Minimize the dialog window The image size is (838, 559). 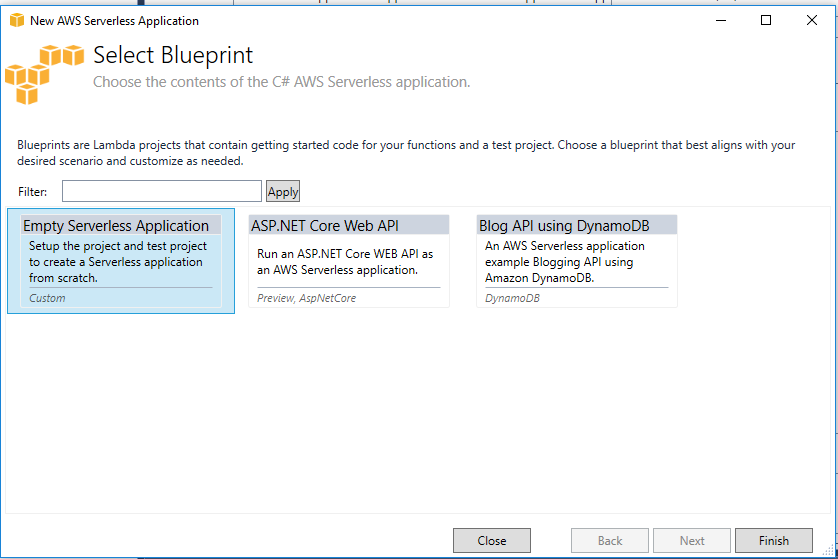(721, 20)
